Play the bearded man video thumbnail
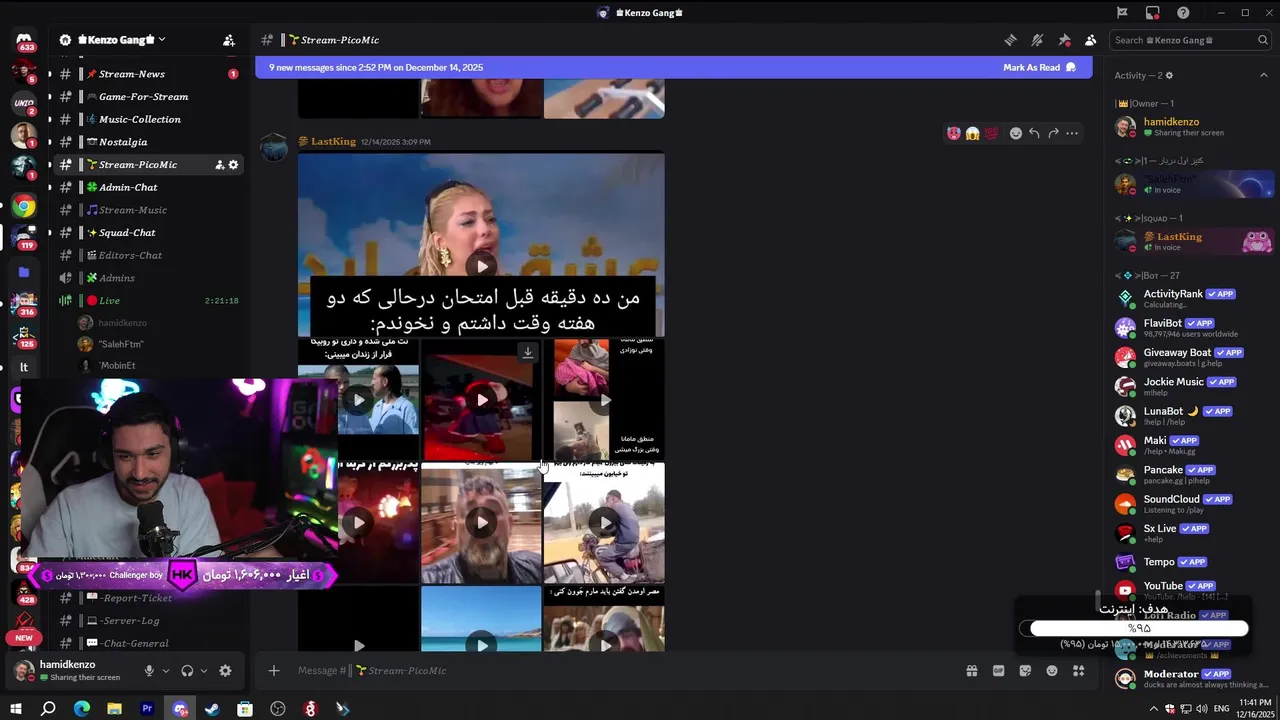The image size is (1280, 720). pos(481,522)
